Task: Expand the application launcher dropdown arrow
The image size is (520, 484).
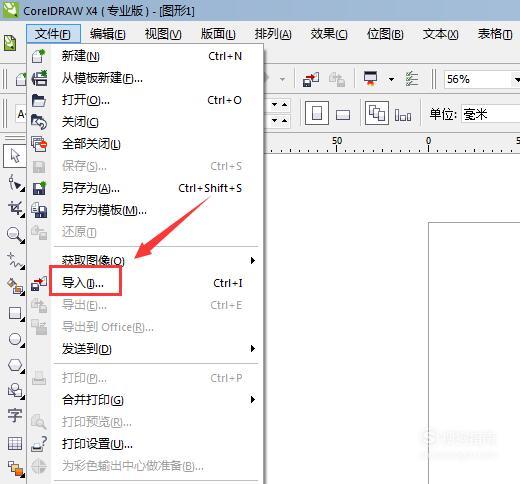Action: 391,79
